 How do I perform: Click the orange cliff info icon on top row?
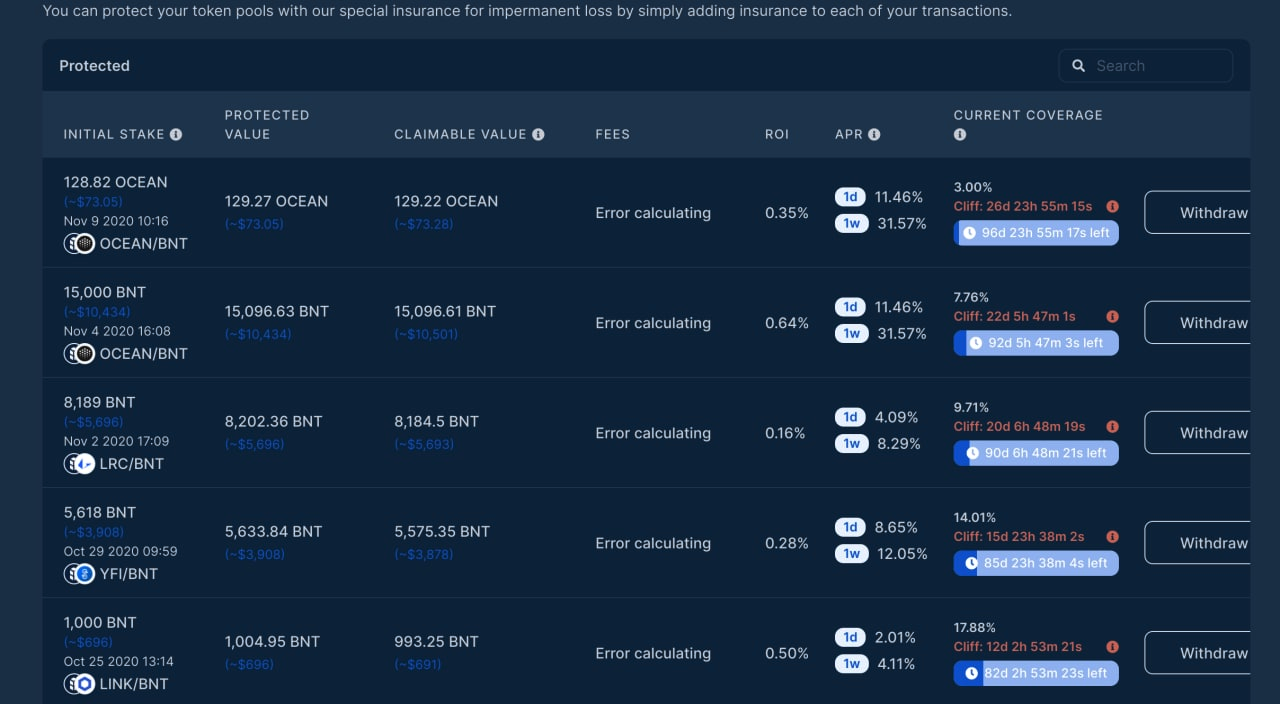click(x=1112, y=206)
